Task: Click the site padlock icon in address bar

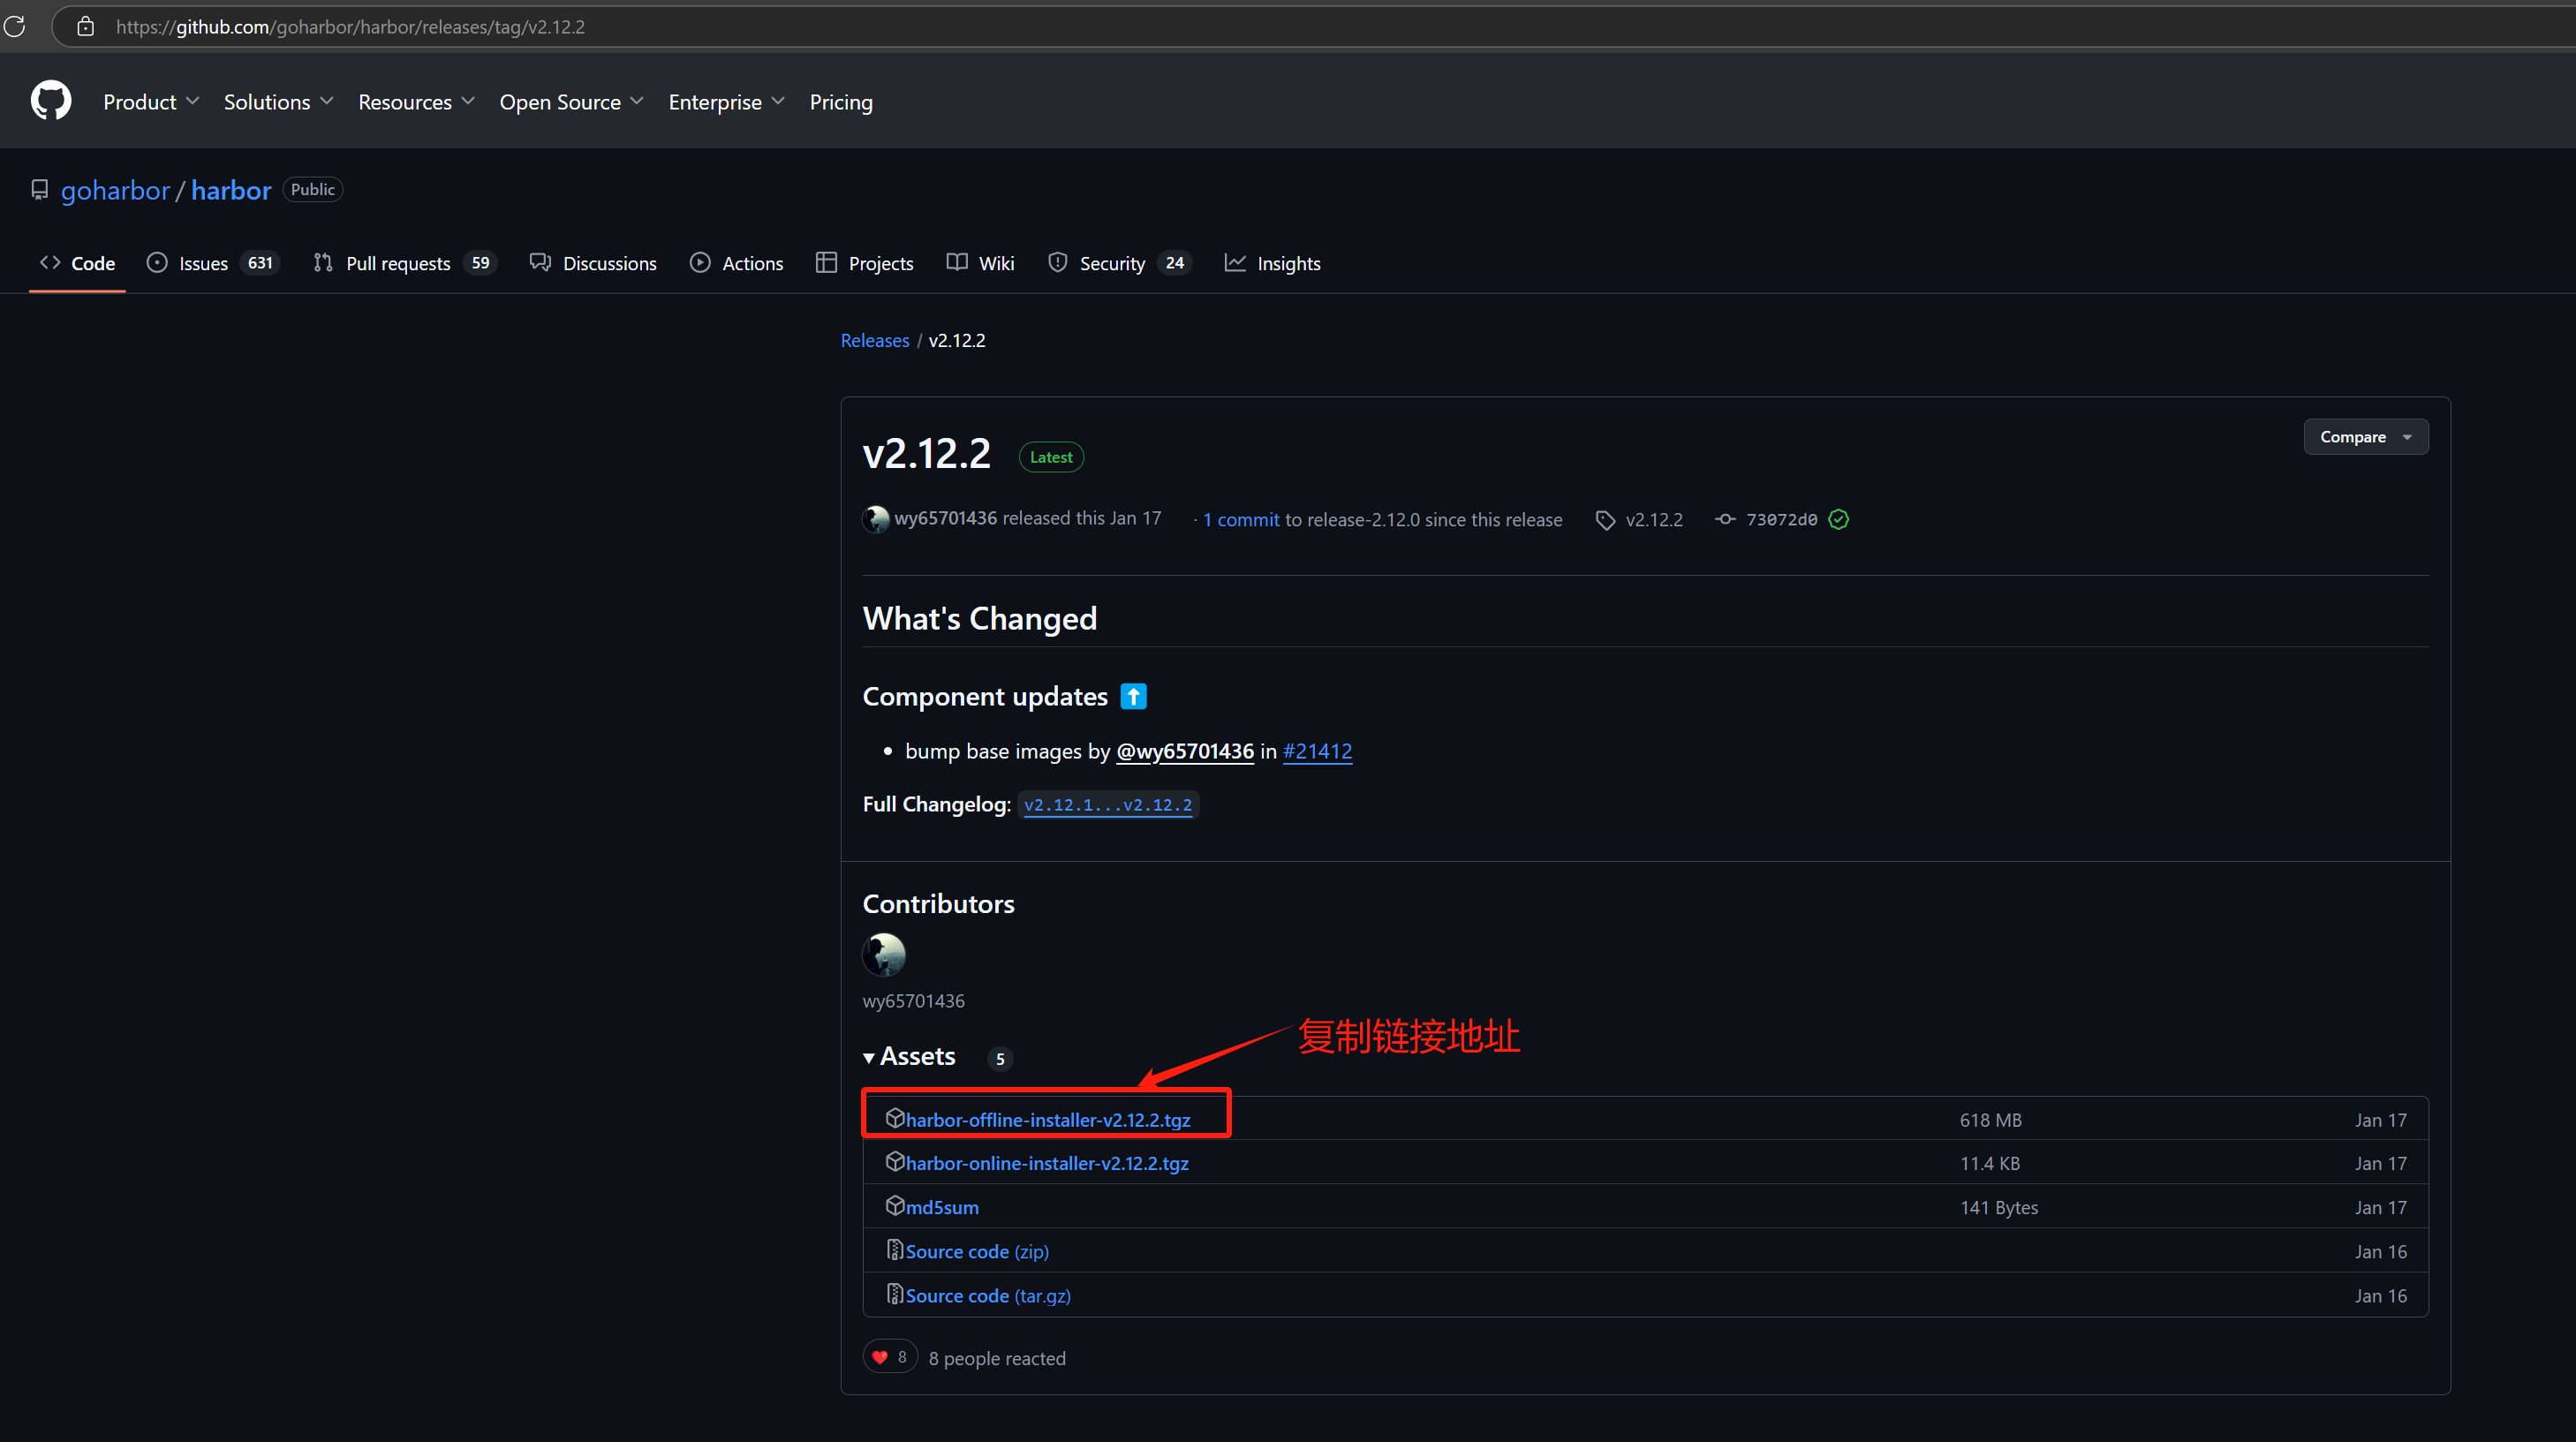Action: click(86, 27)
